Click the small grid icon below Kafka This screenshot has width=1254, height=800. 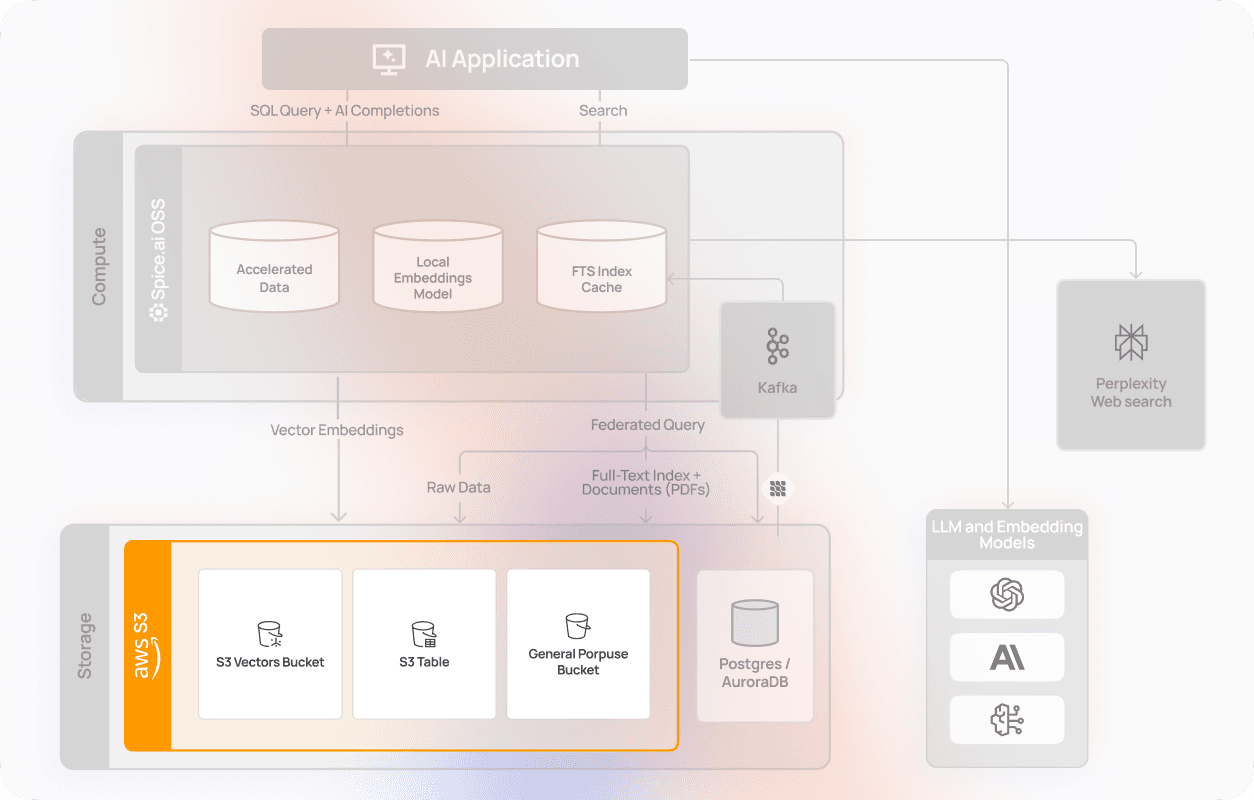(778, 487)
